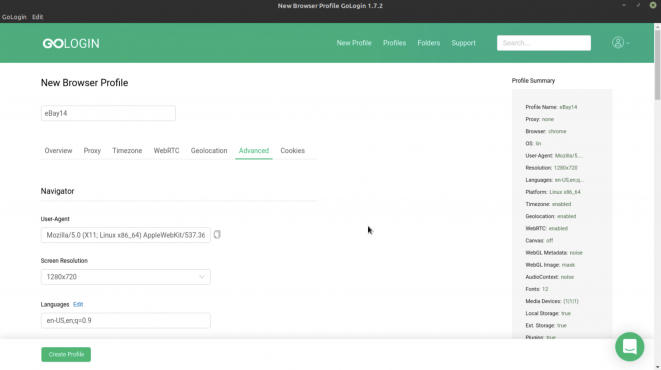Select the Advanced tab
The image size is (661, 370).
[254, 150]
